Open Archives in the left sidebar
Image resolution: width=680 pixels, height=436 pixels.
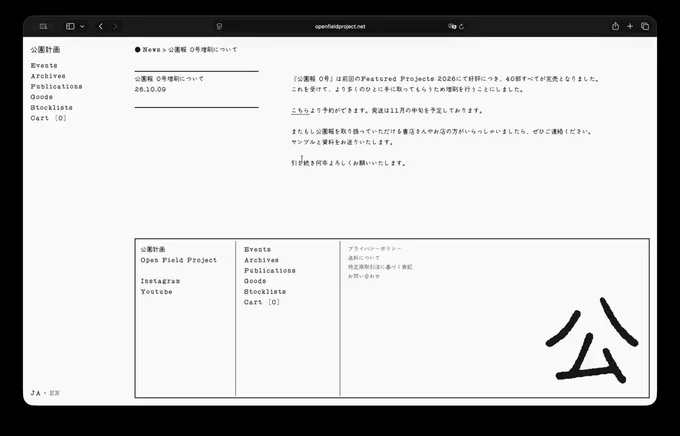(x=48, y=76)
